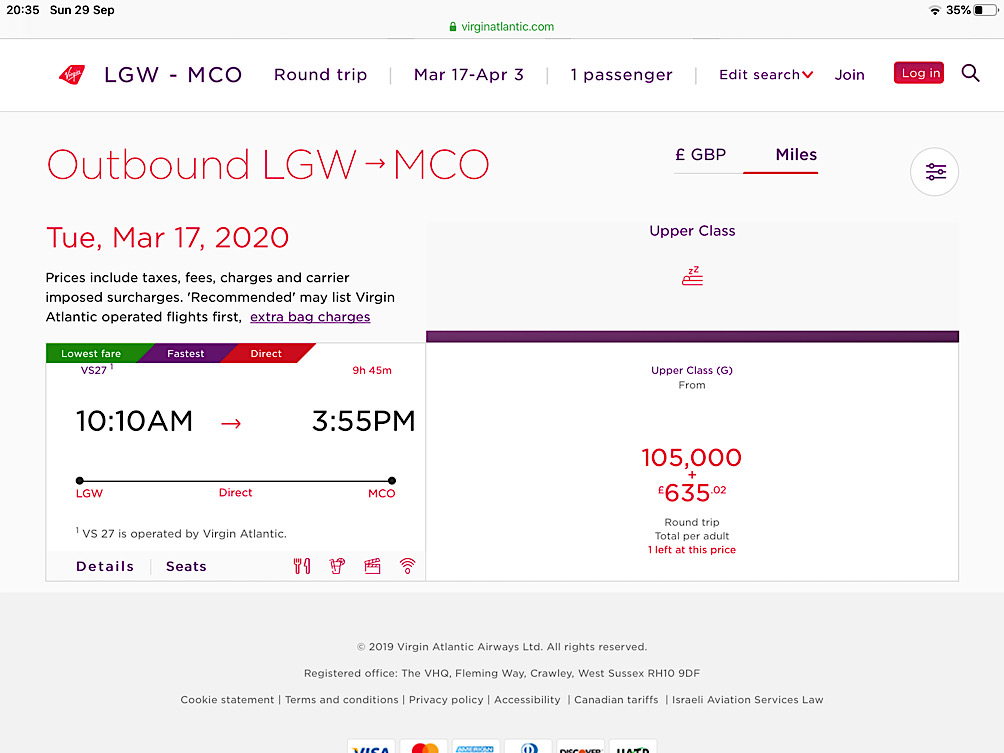1004x753 pixels.
Task: Expand the Edit search dropdown
Action: [x=766, y=75]
